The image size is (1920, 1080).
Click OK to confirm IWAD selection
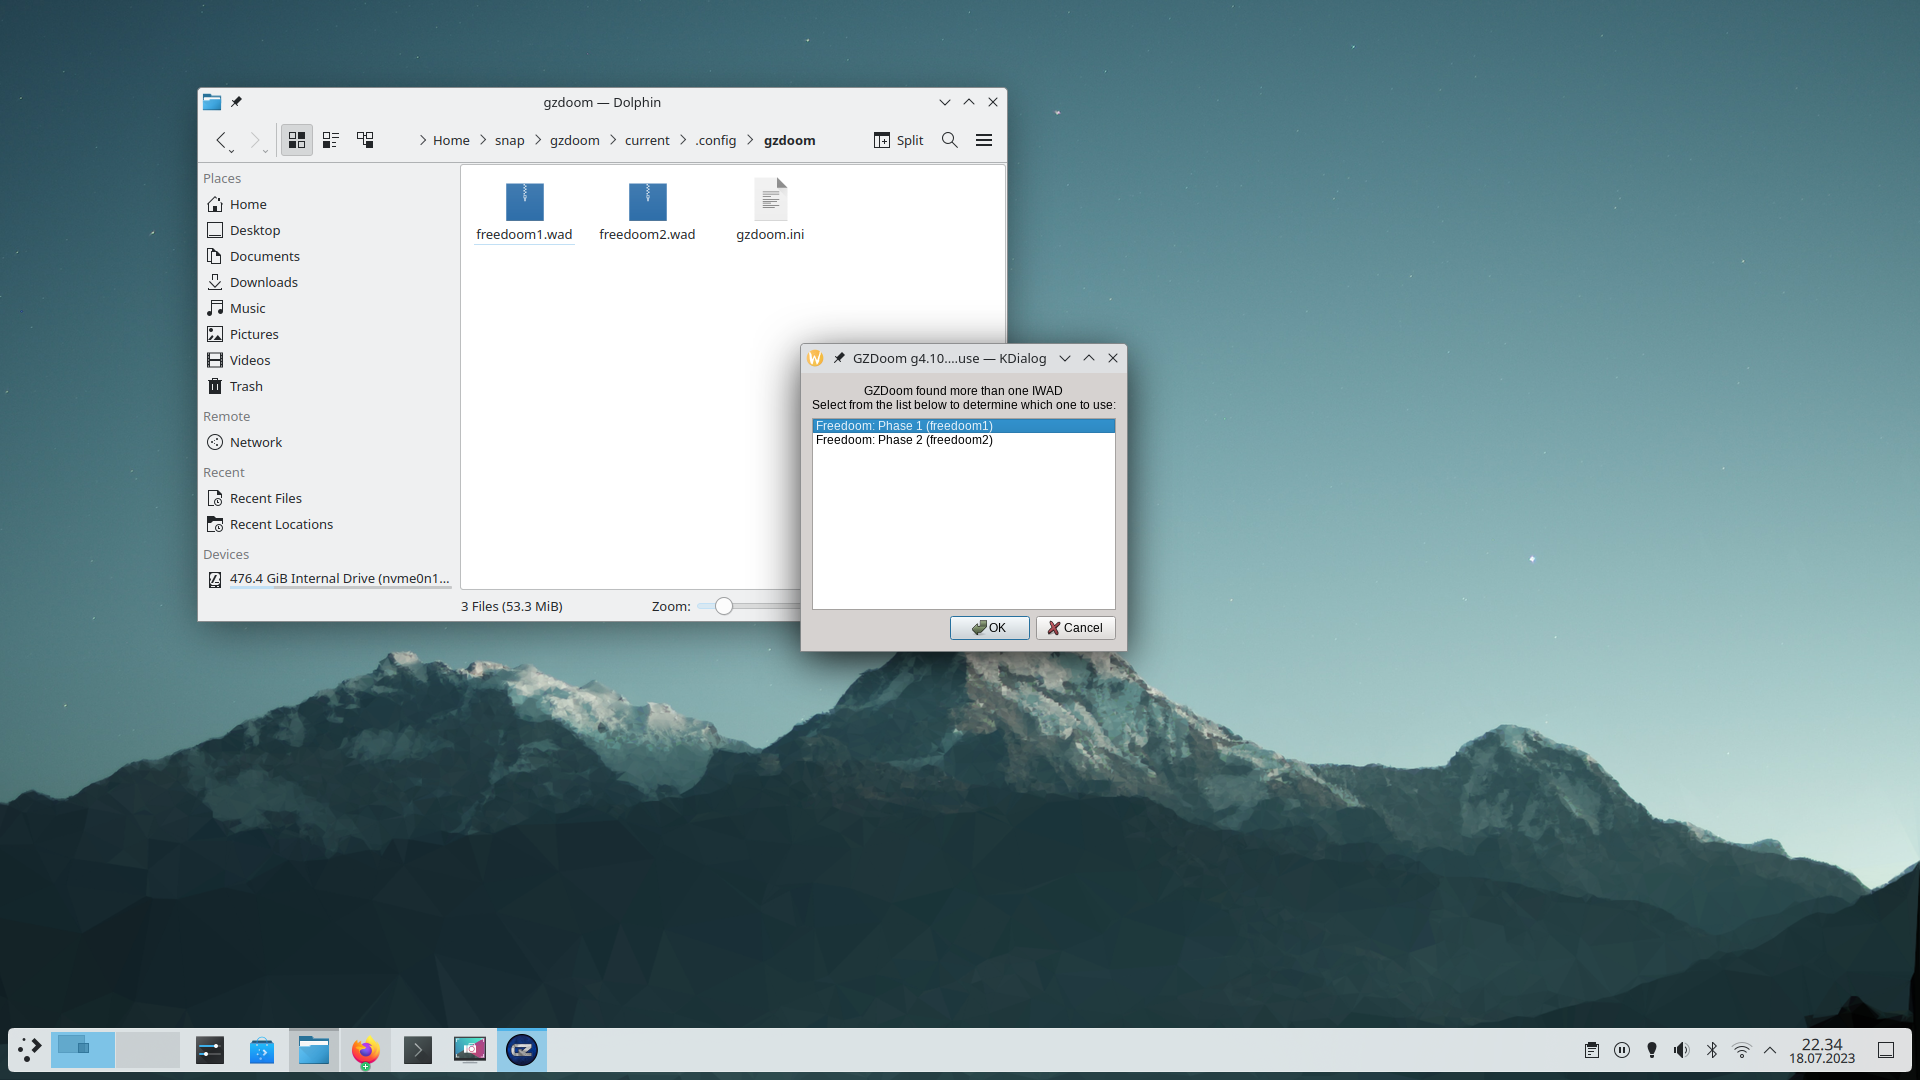coord(989,628)
